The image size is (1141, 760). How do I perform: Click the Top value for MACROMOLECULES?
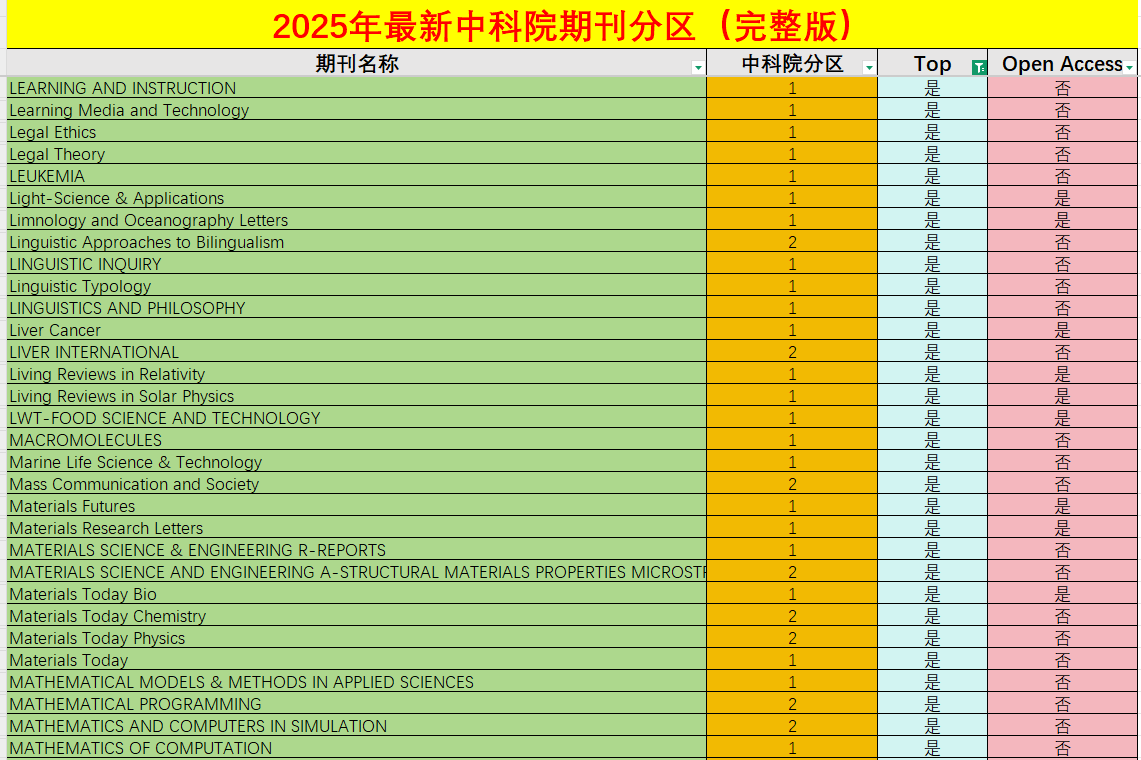932,440
